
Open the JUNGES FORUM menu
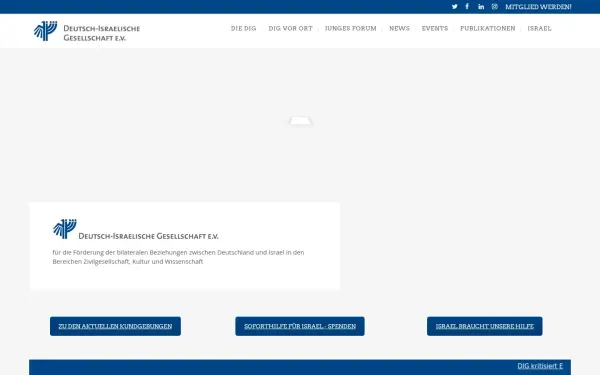point(351,28)
